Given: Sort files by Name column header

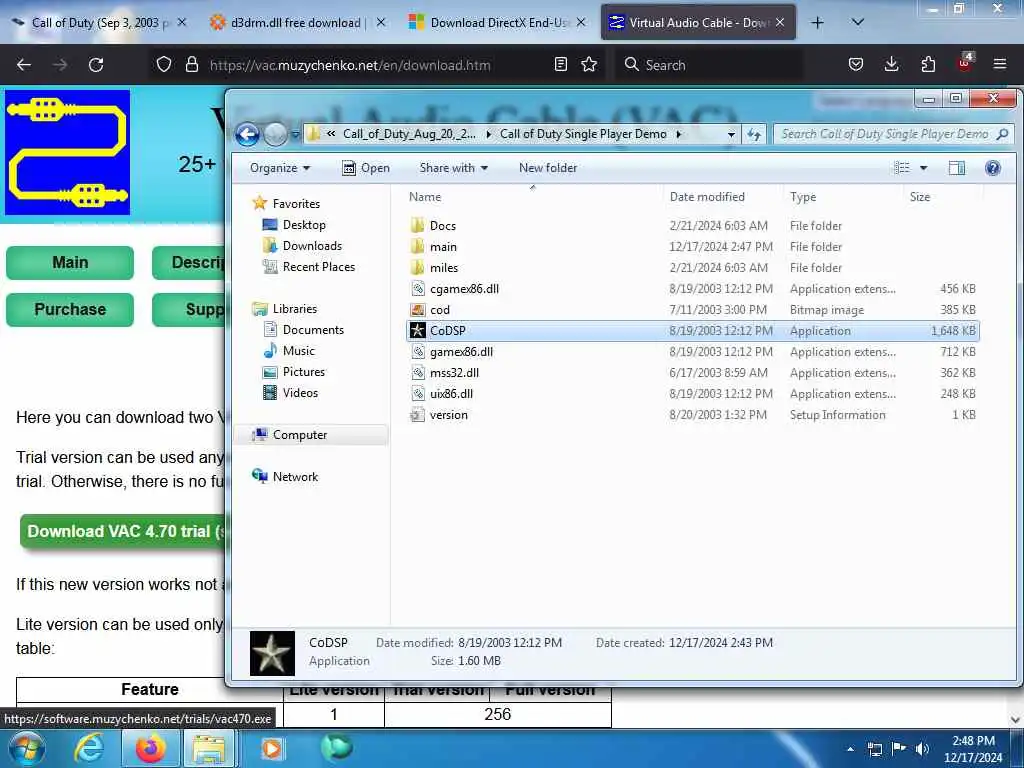Looking at the screenshot, I should 532,197.
